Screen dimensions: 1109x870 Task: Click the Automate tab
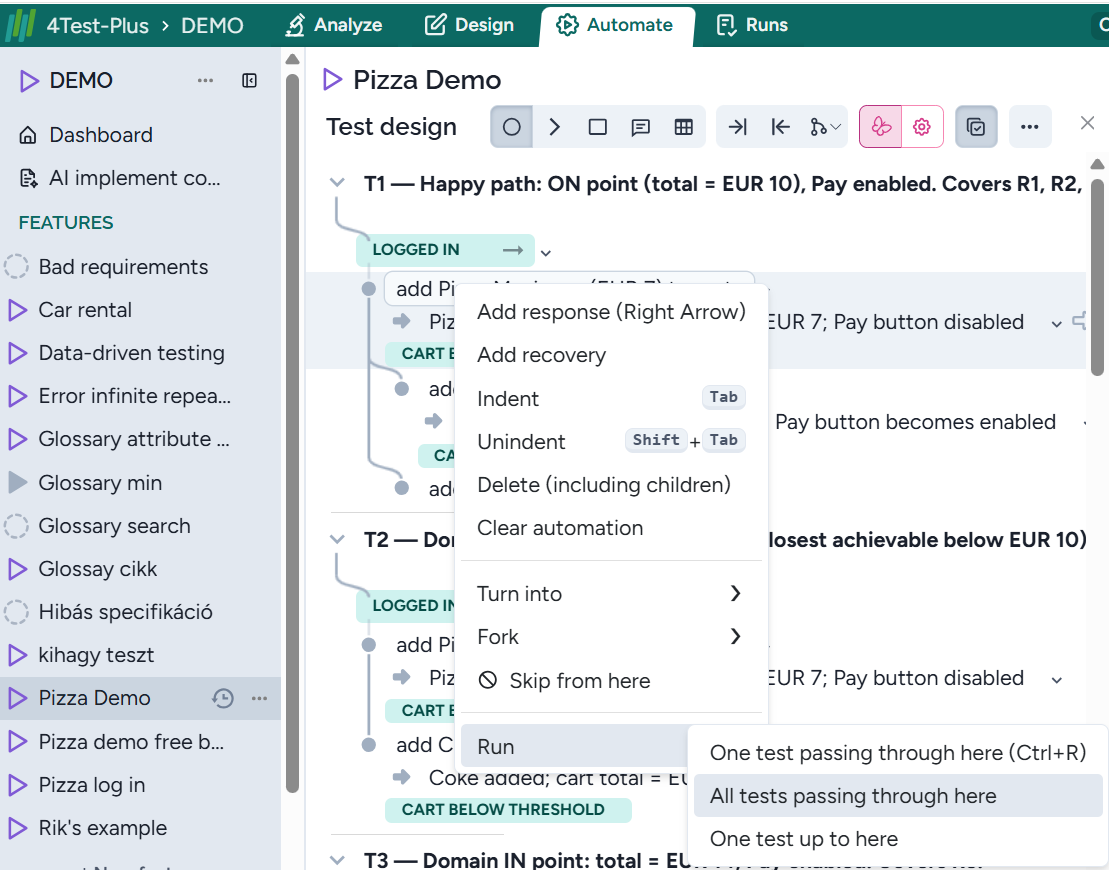coord(616,25)
